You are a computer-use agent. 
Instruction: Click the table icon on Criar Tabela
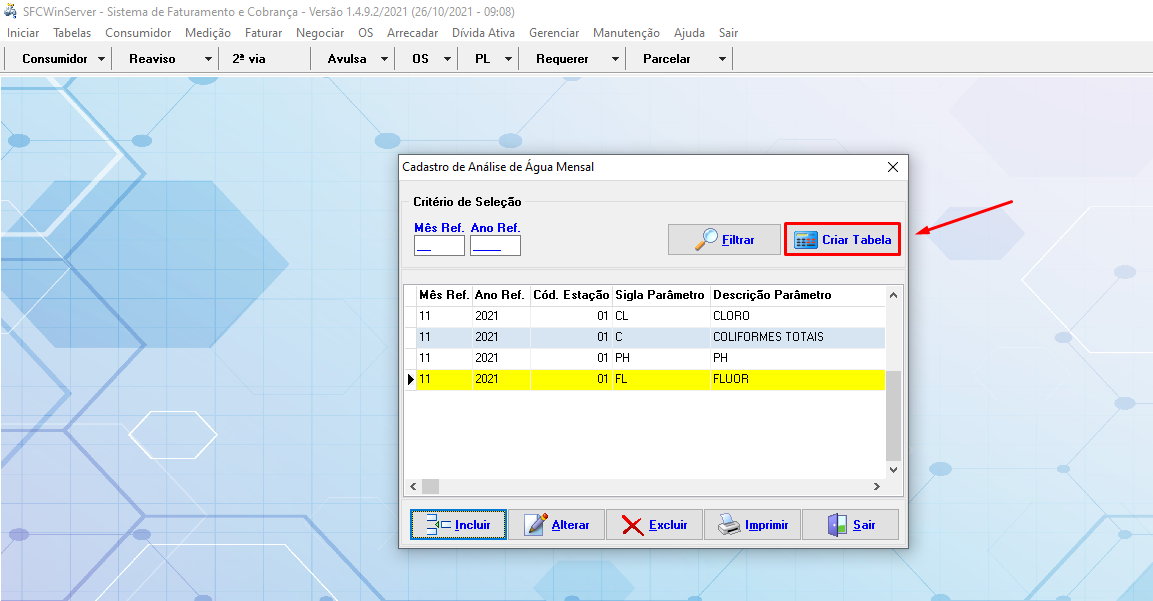[x=805, y=240]
